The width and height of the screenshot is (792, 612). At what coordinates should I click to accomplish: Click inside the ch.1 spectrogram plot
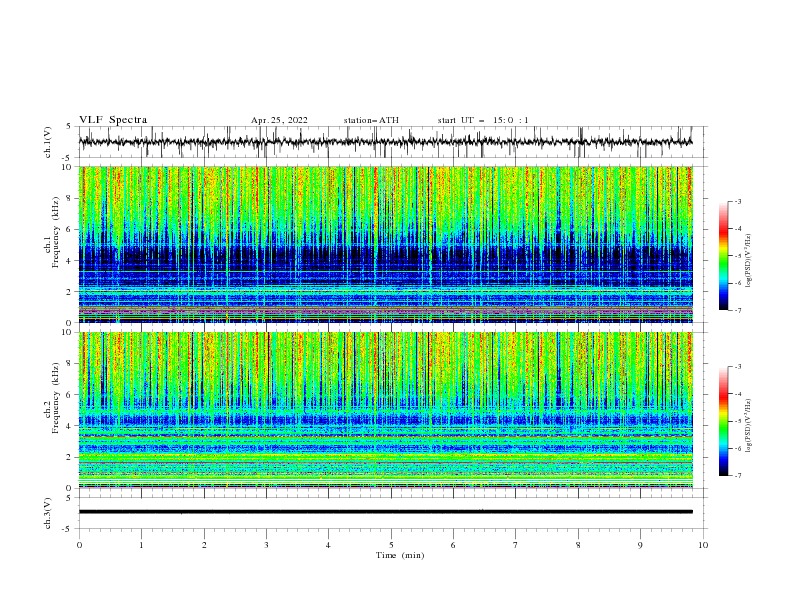pos(385,244)
